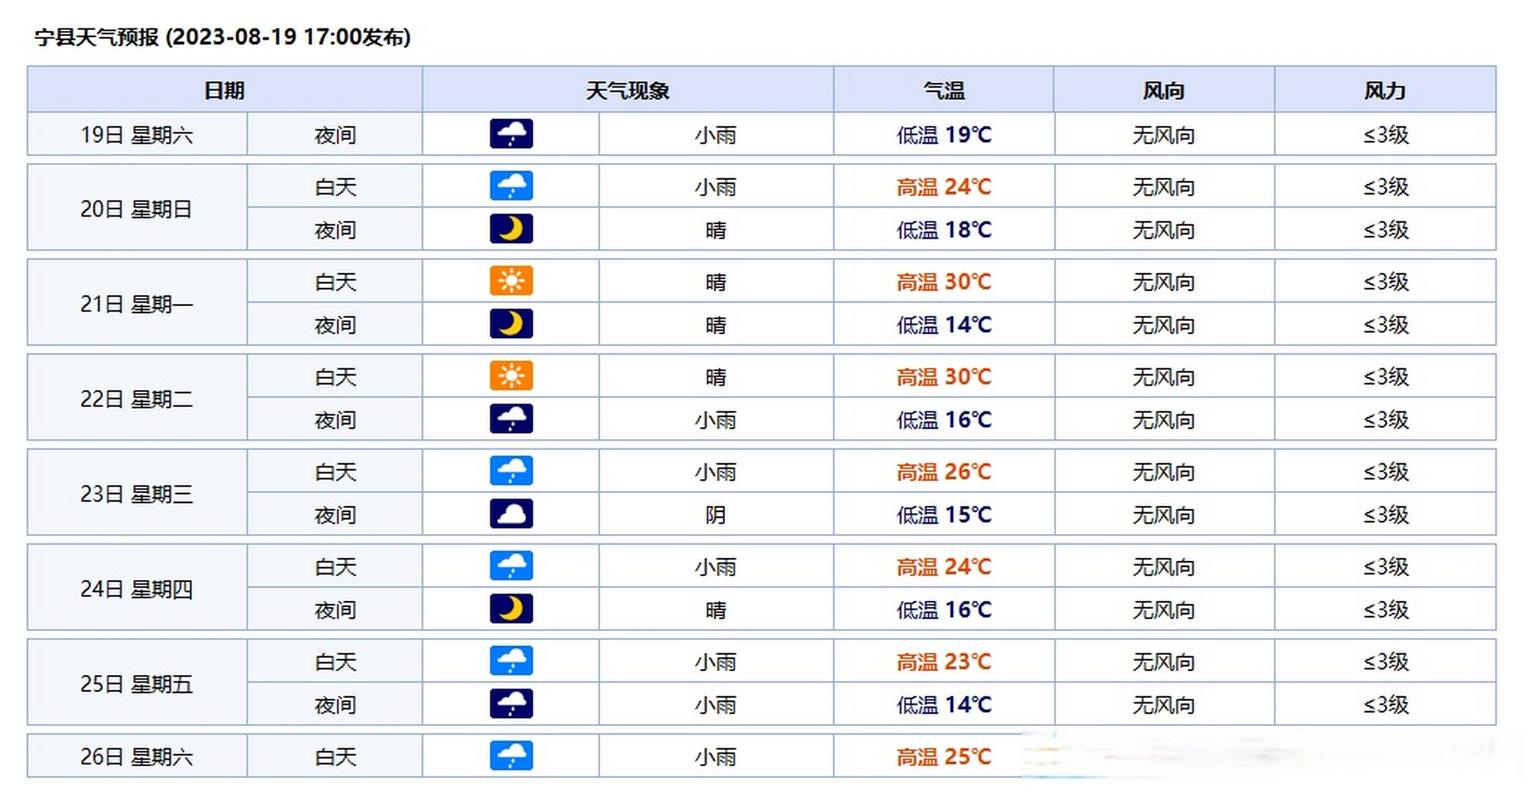Click 白天 label in 26日 row

[335, 757]
